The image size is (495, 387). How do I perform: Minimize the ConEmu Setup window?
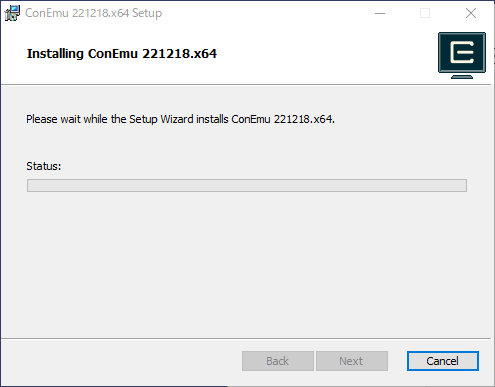coord(380,13)
